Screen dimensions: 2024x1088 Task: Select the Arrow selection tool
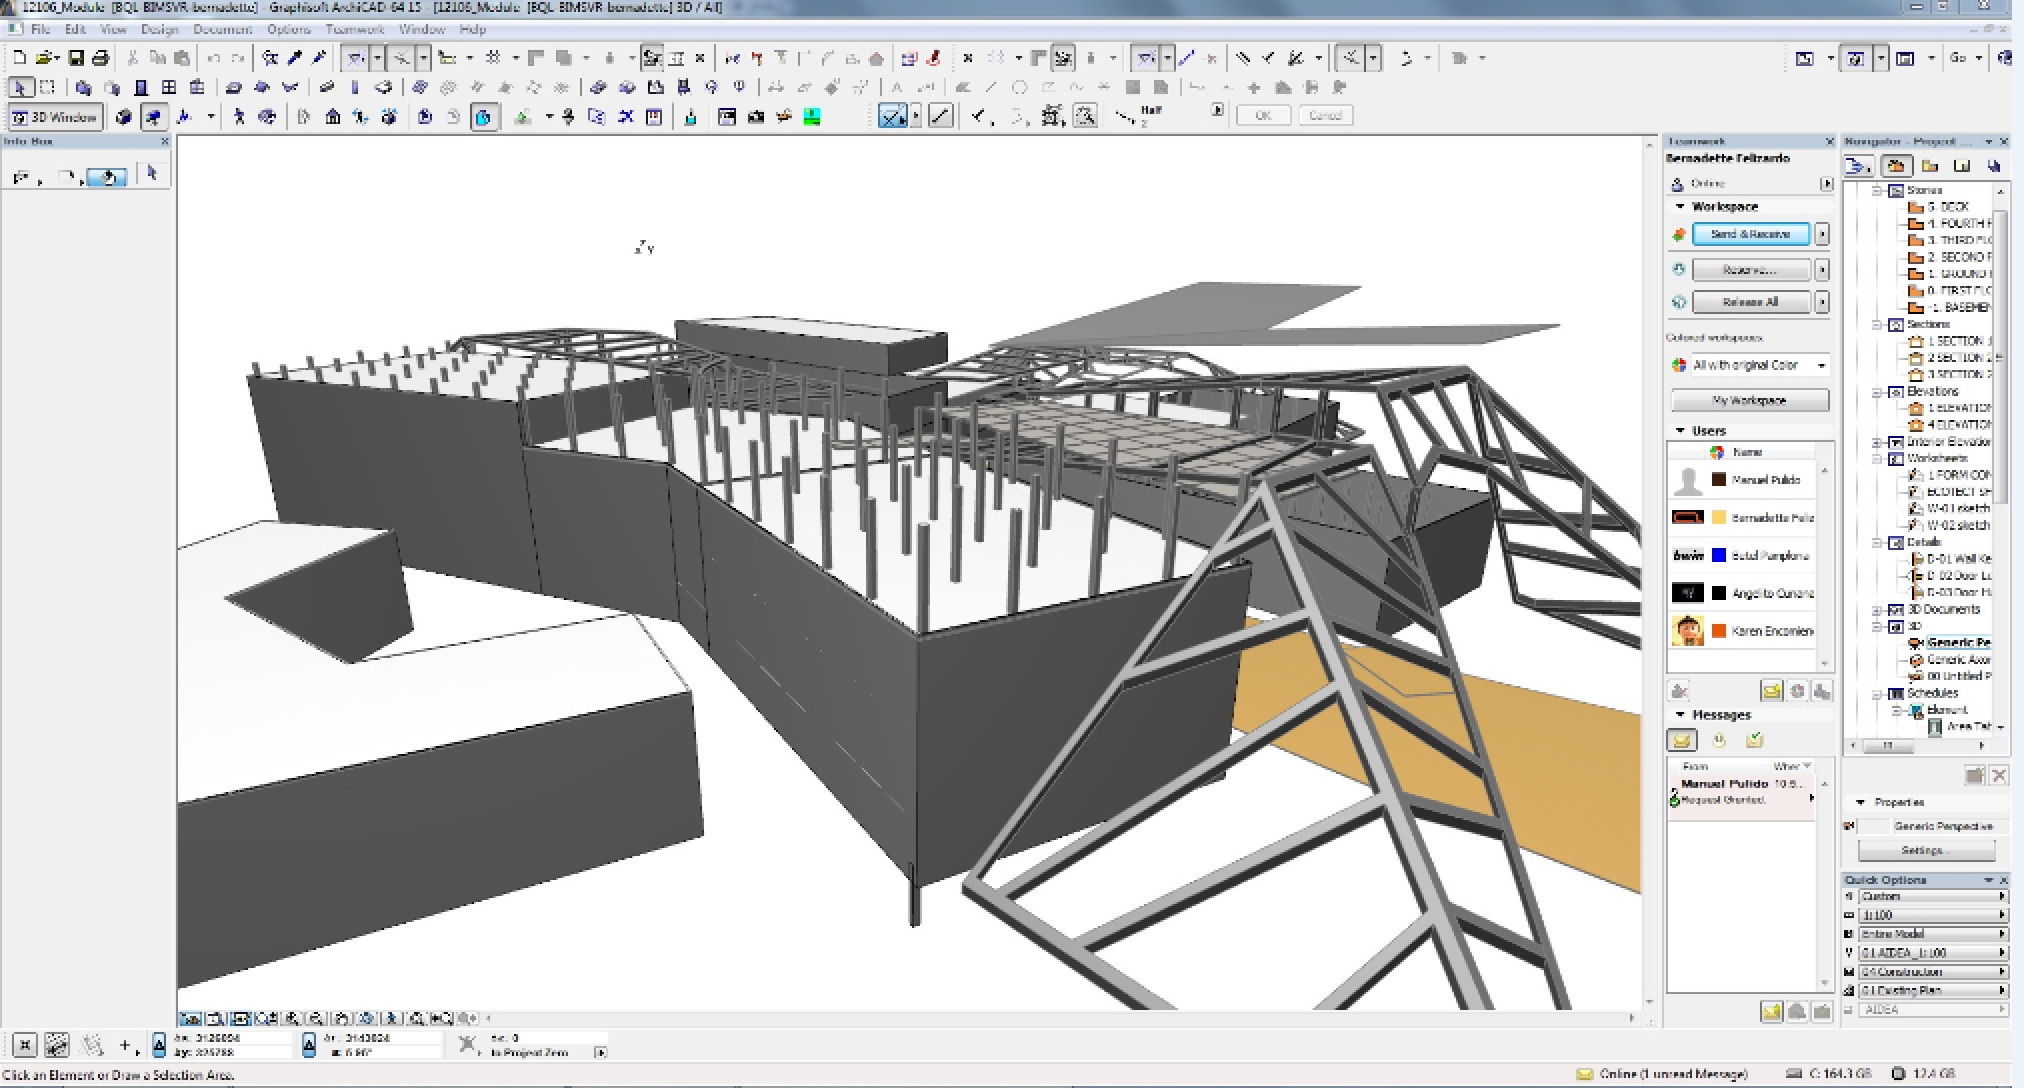coord(19,87)
